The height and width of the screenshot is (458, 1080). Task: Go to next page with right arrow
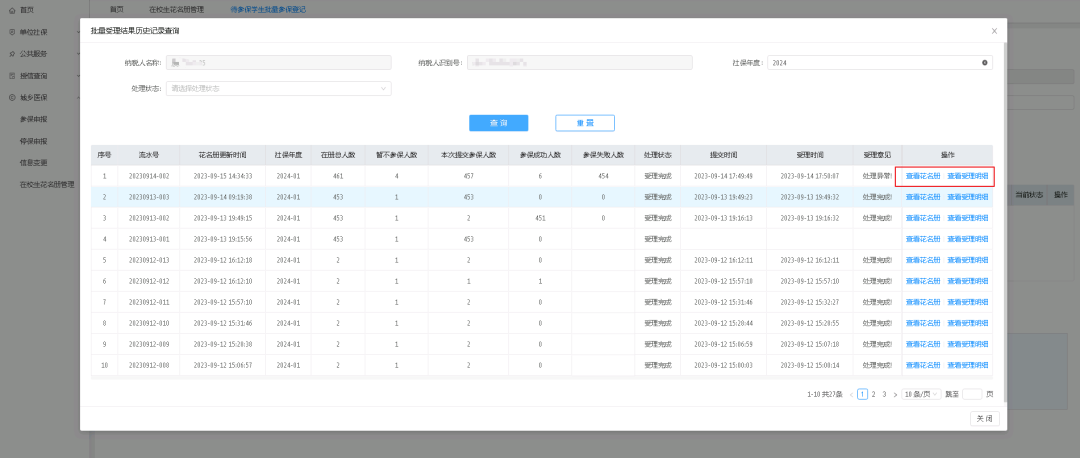(x=895, y=395)
